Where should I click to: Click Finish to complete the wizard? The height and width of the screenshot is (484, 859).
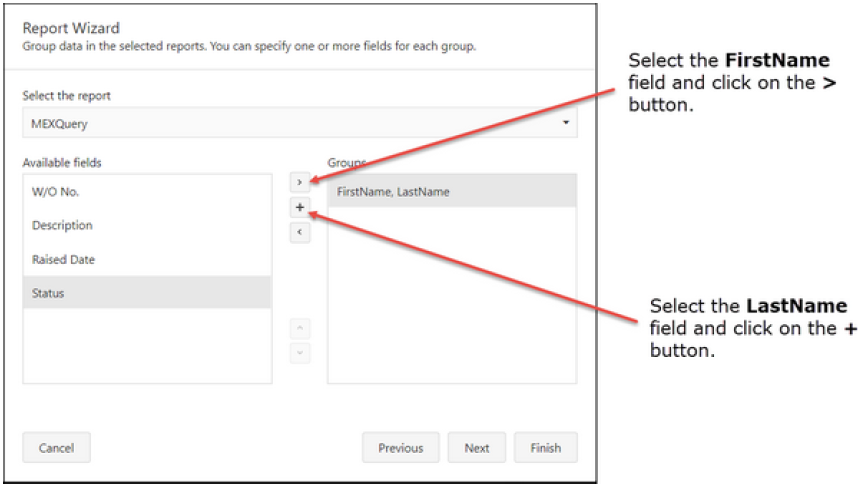coord(545,448)
